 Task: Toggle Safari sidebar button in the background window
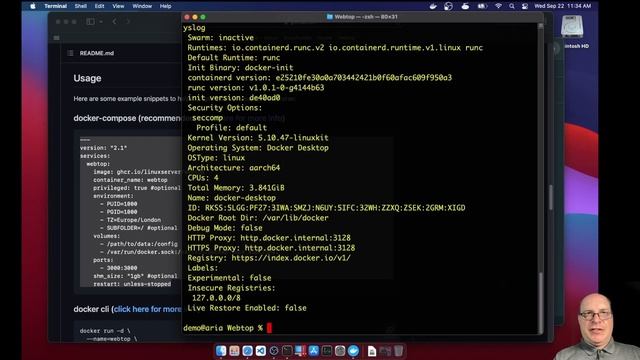(x=91, y=21)
